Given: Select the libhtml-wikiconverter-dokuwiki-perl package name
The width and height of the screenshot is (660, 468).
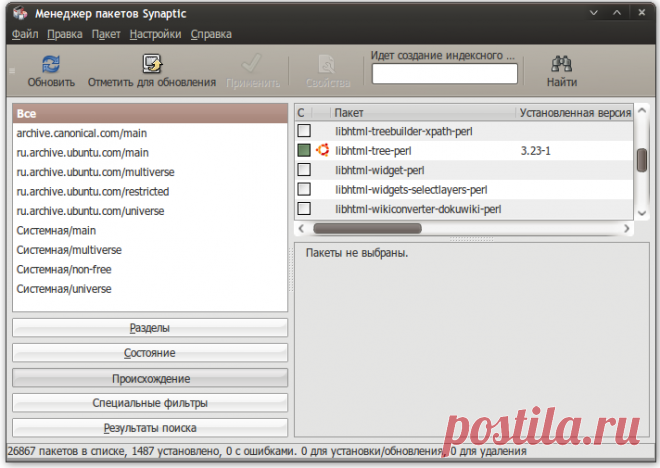Looking at the screenshot, I should tap(418, 209).
